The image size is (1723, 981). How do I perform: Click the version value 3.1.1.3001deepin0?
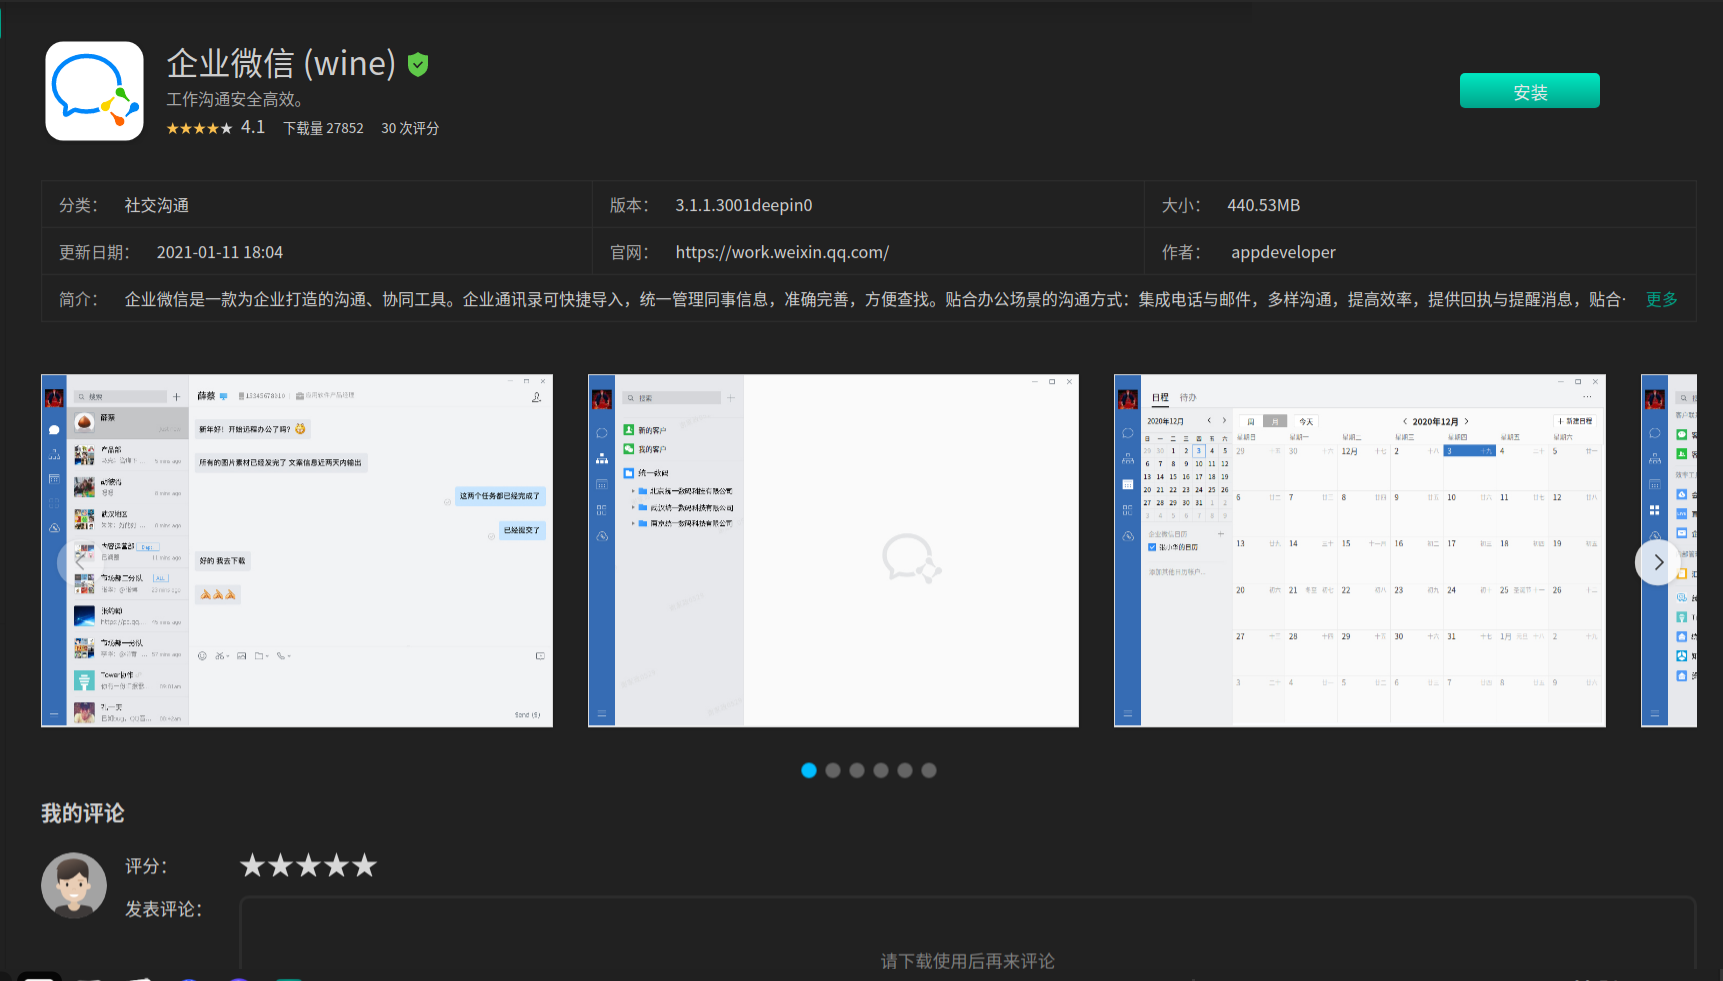pos(744,205)
